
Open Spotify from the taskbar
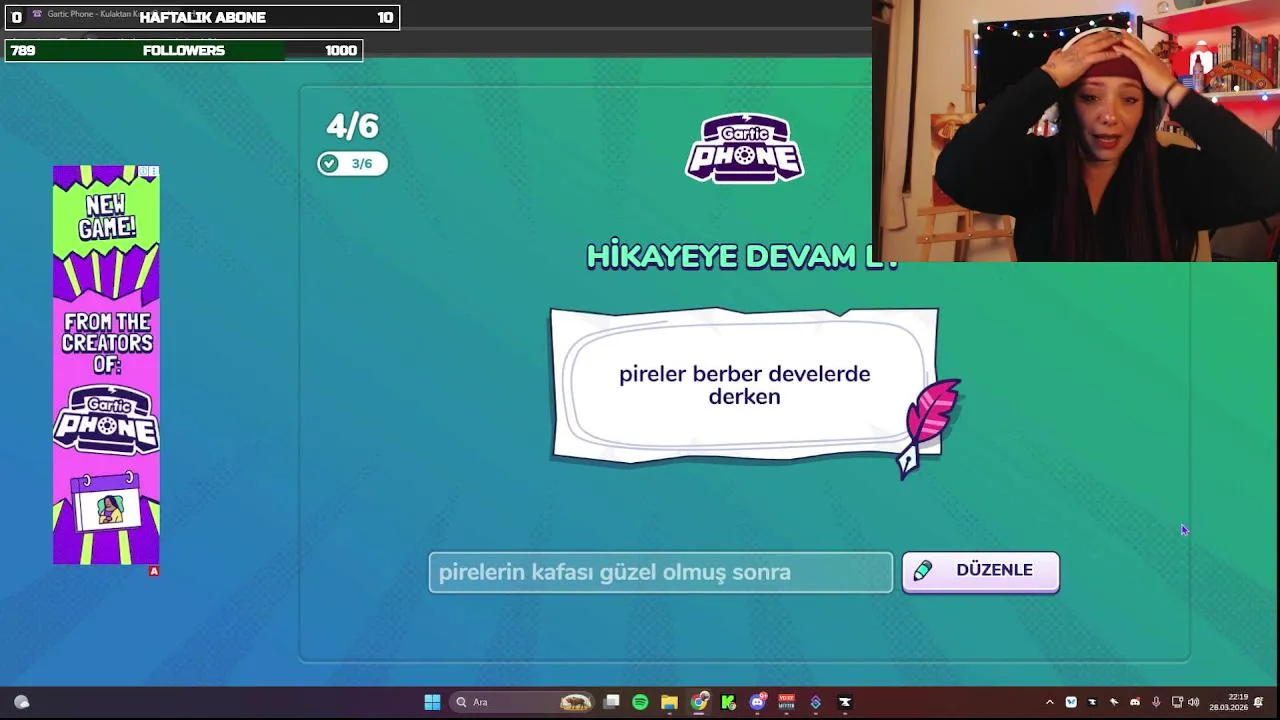point(640,702)
